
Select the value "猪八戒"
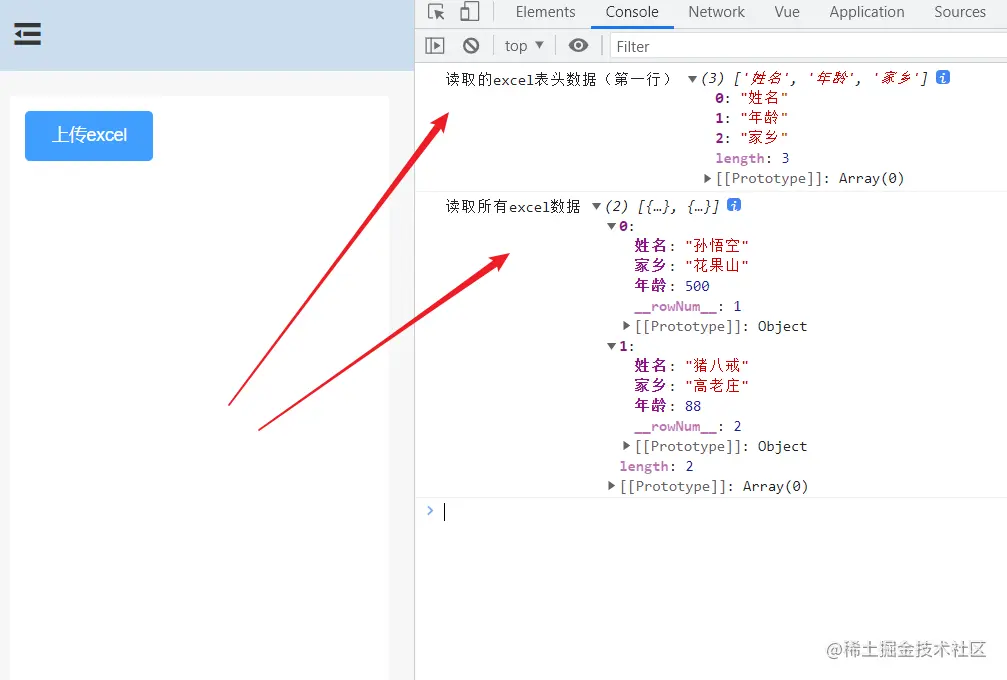(x=717, y=366)
